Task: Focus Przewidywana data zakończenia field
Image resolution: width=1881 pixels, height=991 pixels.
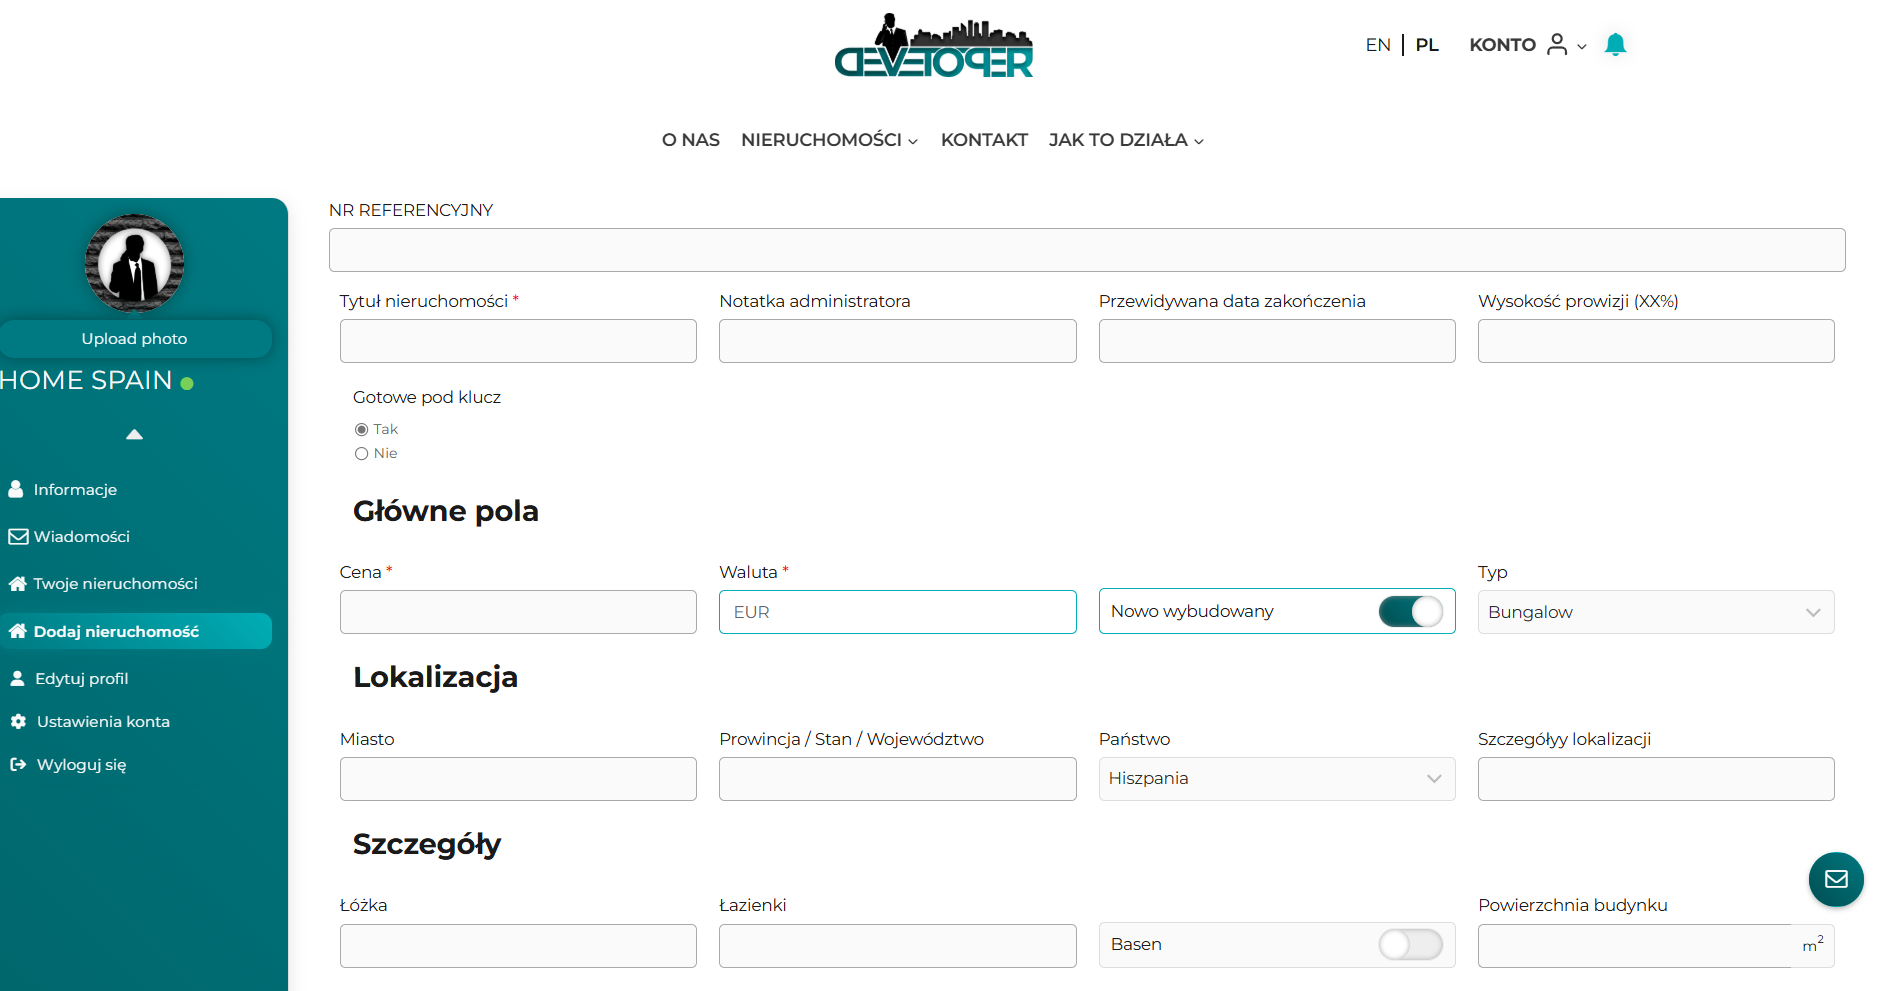Action: tap(1277, 341)
